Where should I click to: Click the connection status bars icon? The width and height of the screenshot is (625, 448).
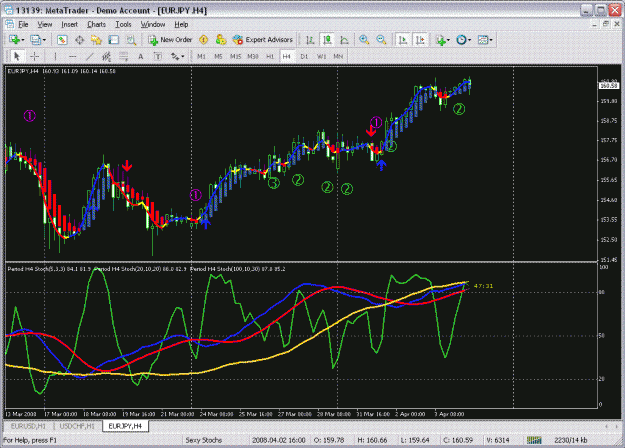tap(534, 440)
